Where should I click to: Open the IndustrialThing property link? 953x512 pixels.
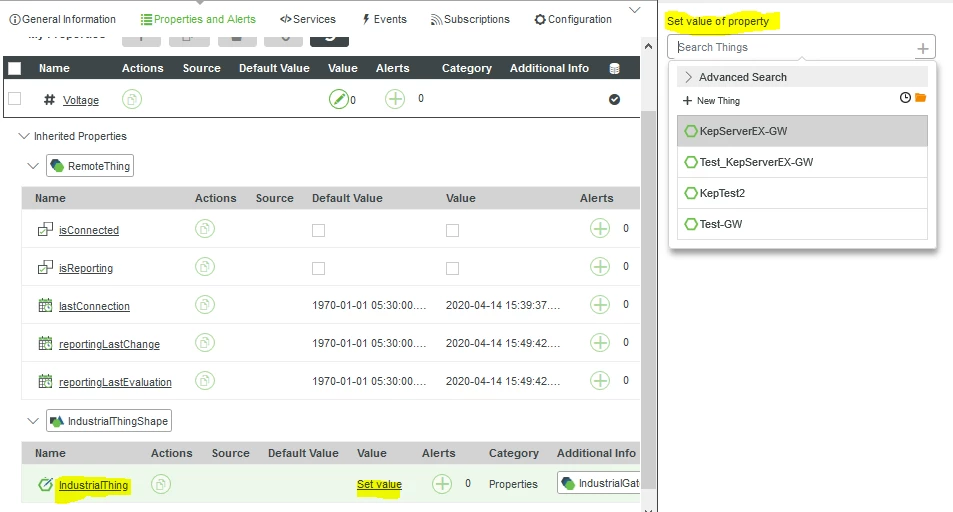coord(93,485)
